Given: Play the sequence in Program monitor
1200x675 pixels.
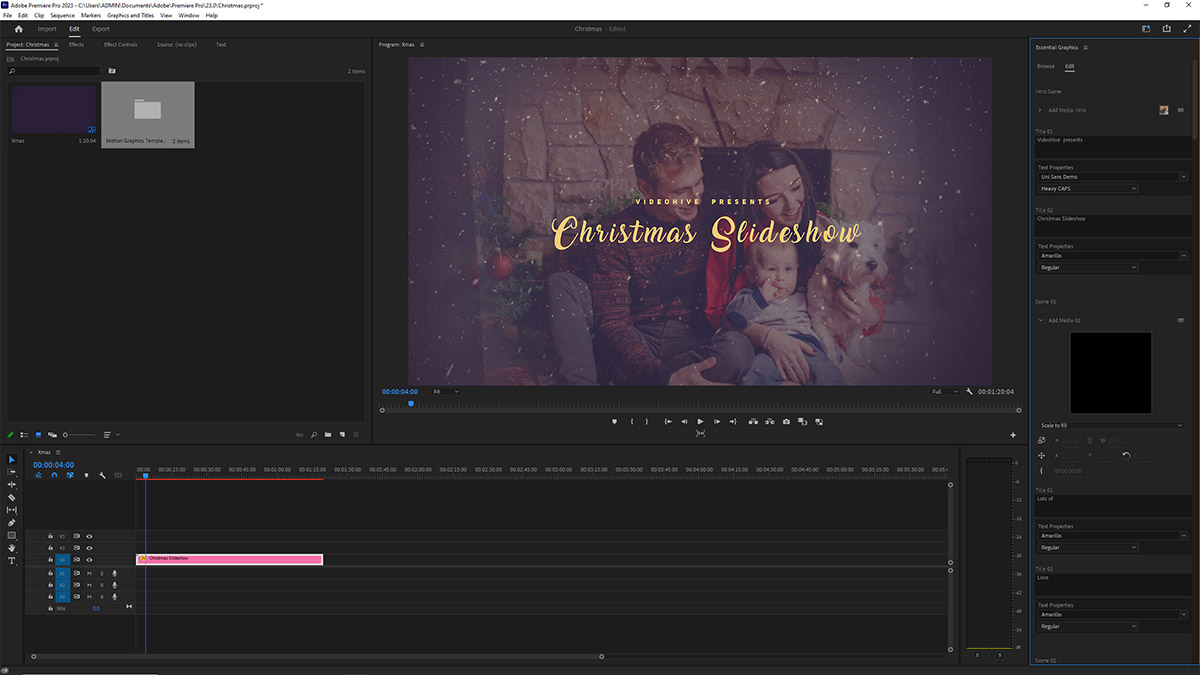Looking at the screenshot, I should coord(700,422).
